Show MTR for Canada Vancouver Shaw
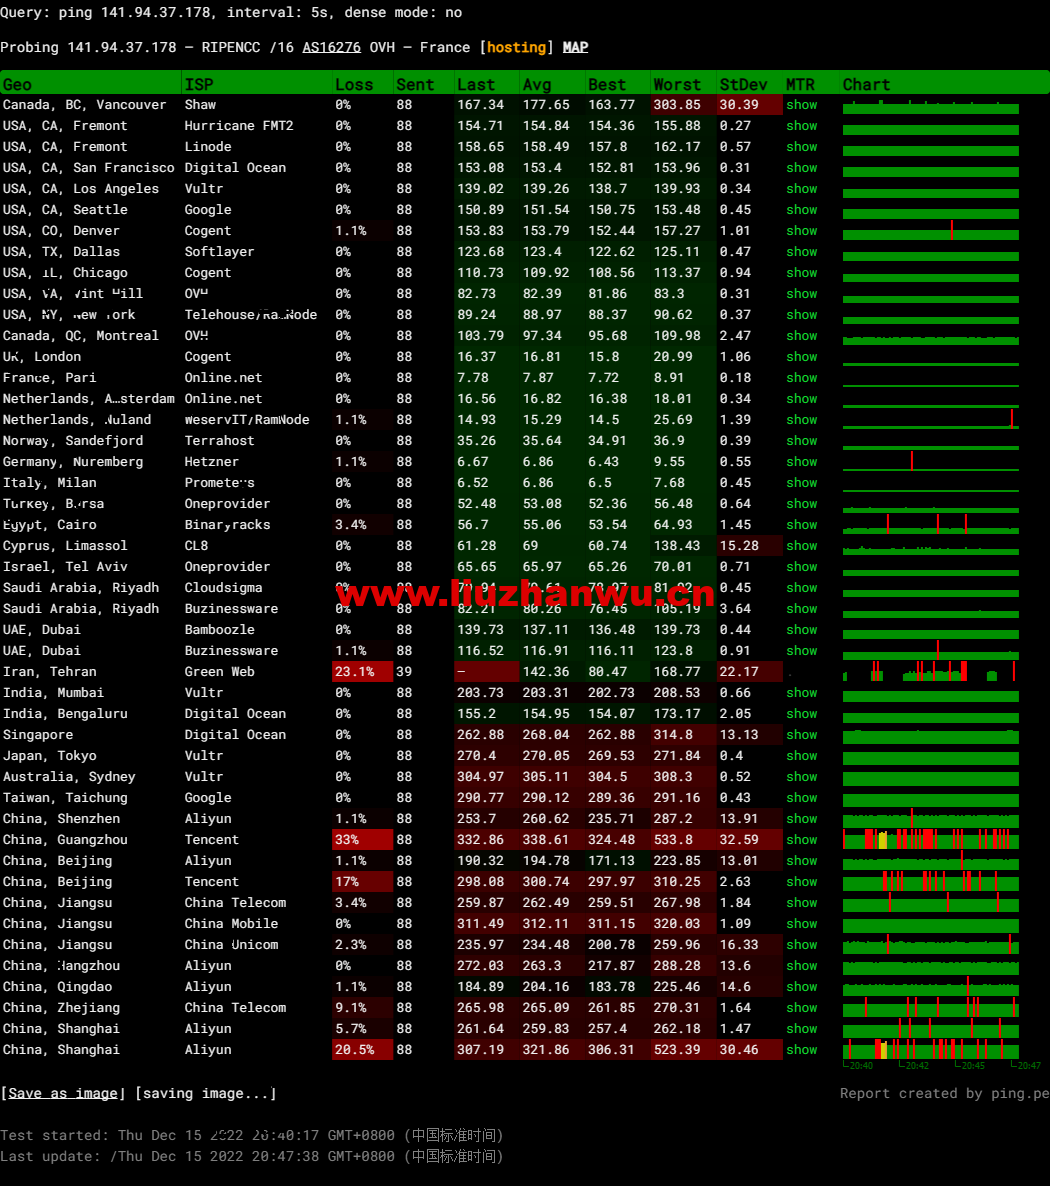The height and width of the screenshot is (1186, 1050). click(x=801, y=104)
